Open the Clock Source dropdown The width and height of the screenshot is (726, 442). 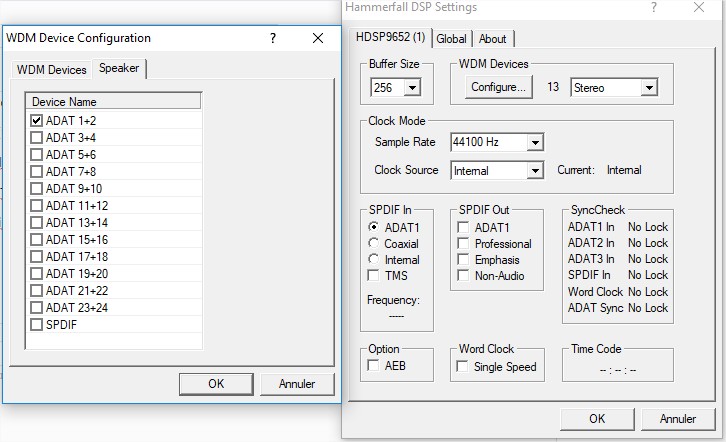[x=535, y=171]
